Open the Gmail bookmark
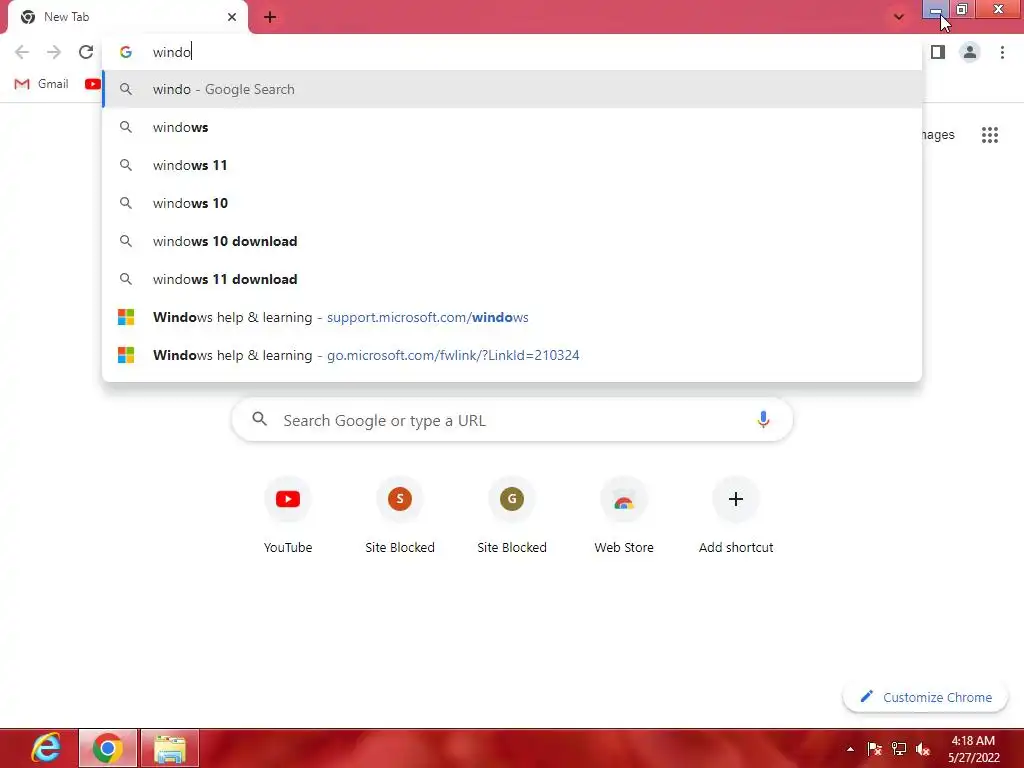This screenshot has height=768, width=1024. [41, 84]
